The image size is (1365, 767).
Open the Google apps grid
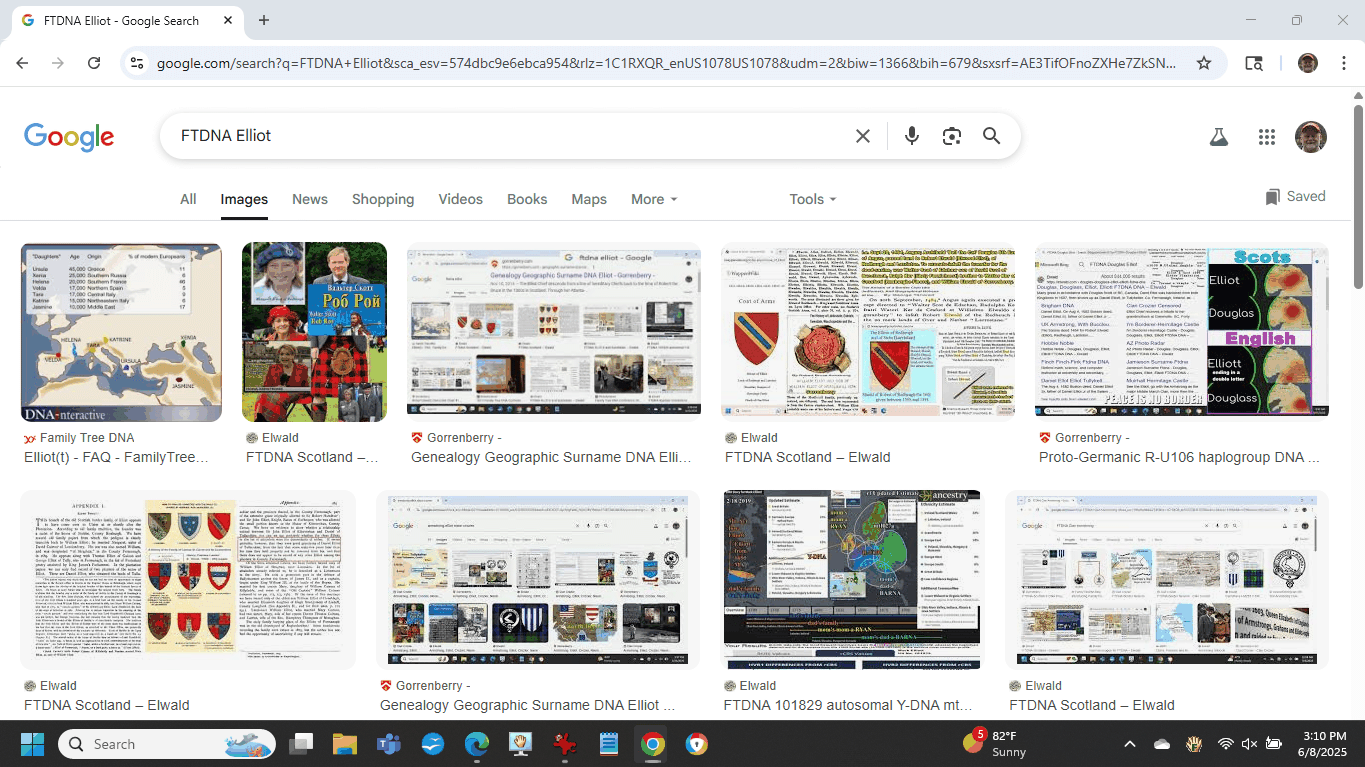point(1267,137)
